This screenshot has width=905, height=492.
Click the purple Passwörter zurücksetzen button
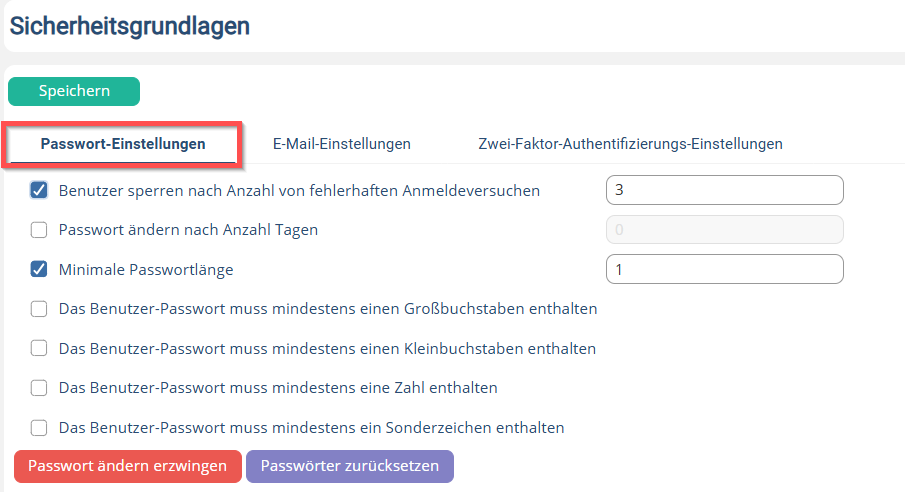point(350,466)
